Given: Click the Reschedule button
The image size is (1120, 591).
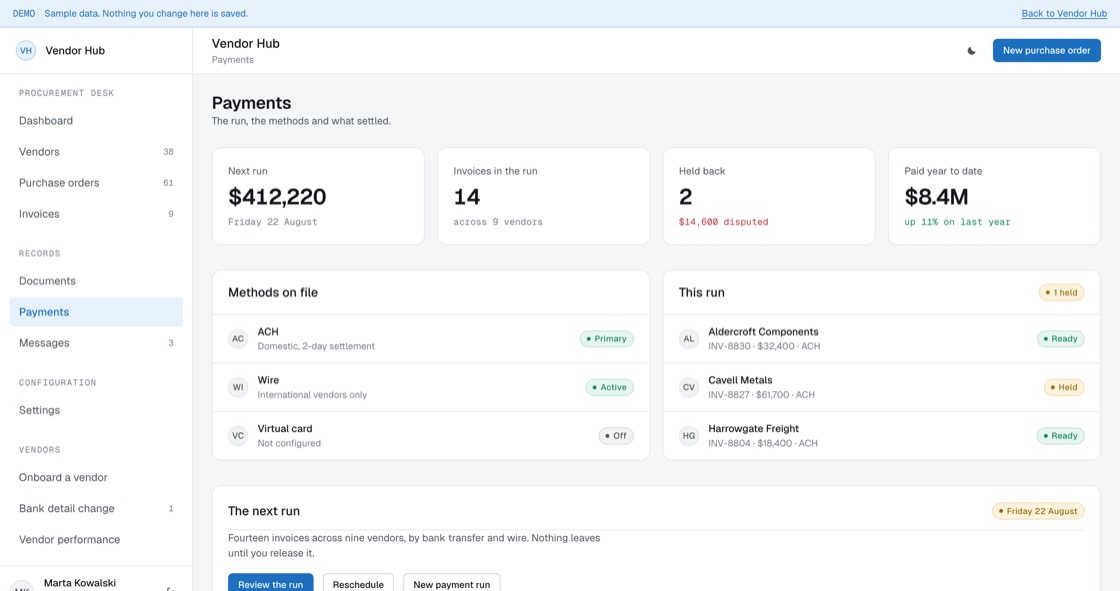Looking at the screenshot, I should 358,584.
